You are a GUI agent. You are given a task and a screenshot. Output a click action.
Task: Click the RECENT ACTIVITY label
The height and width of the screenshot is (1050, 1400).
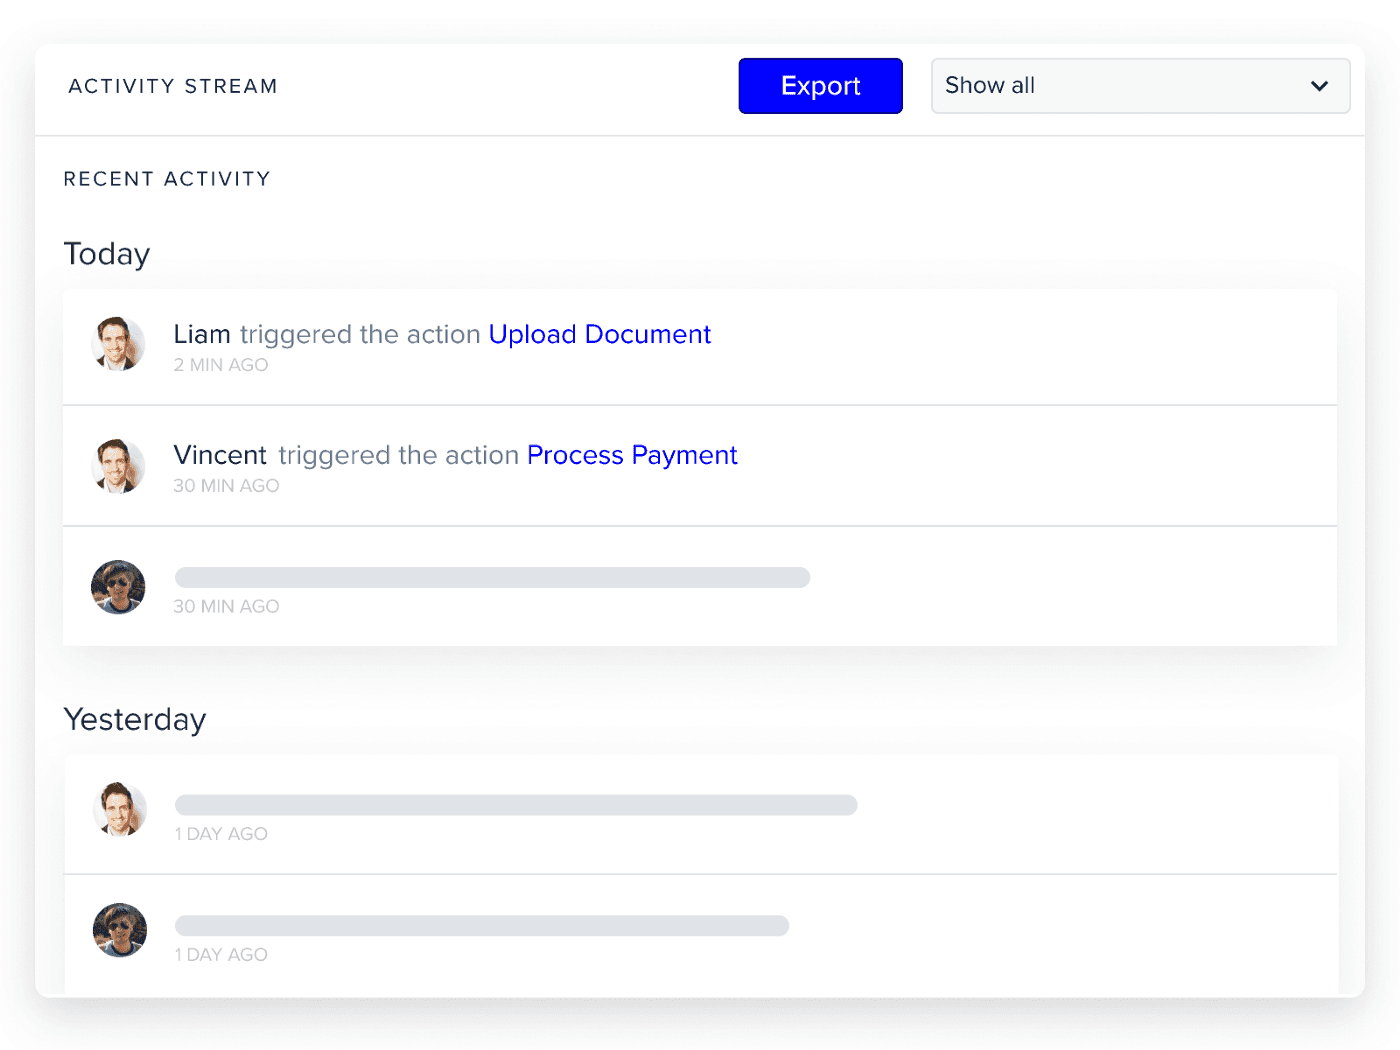point(167,179)
